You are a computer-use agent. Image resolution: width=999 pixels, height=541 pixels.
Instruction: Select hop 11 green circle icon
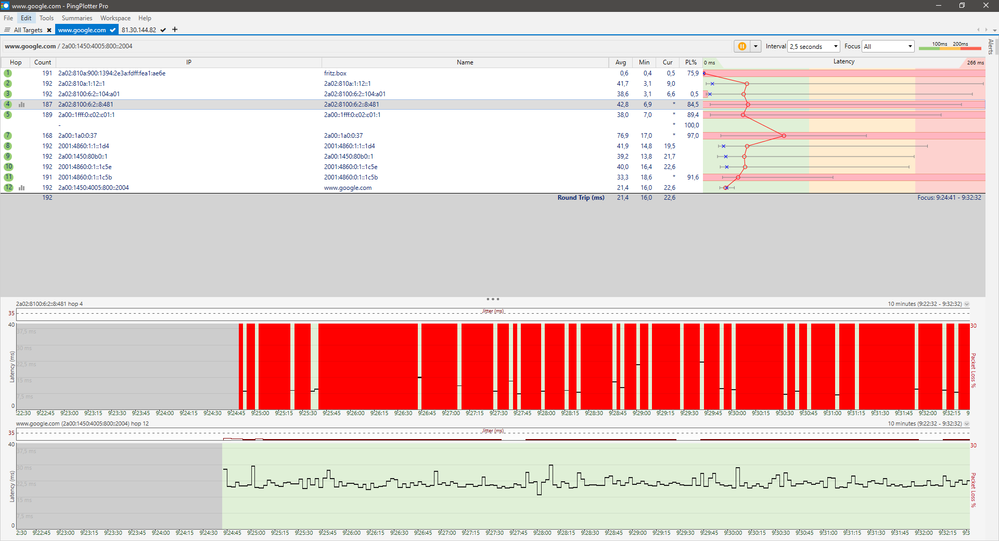click(x=8, y=177)
